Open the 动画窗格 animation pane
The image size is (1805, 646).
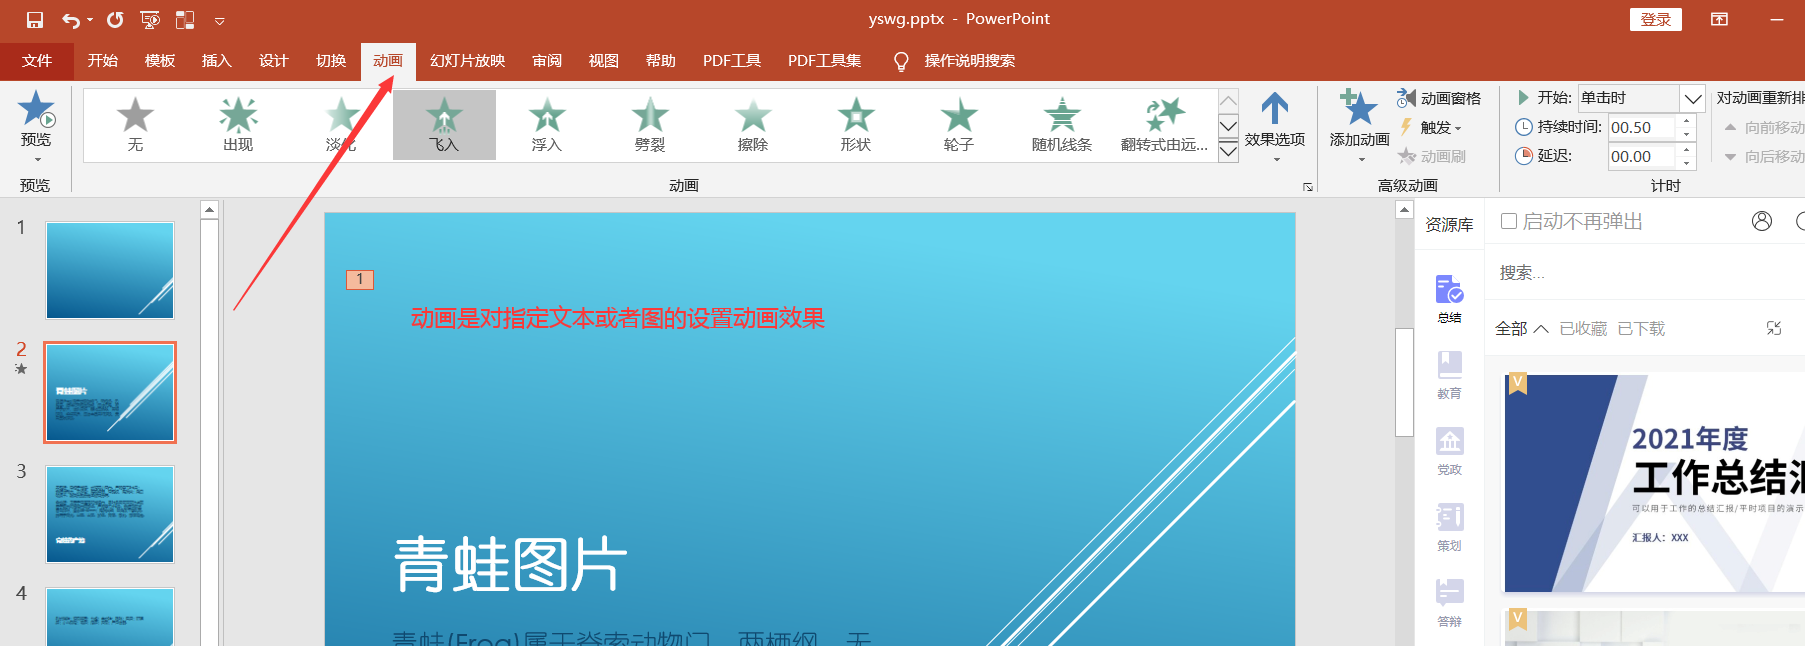[x=1439, y=98]
